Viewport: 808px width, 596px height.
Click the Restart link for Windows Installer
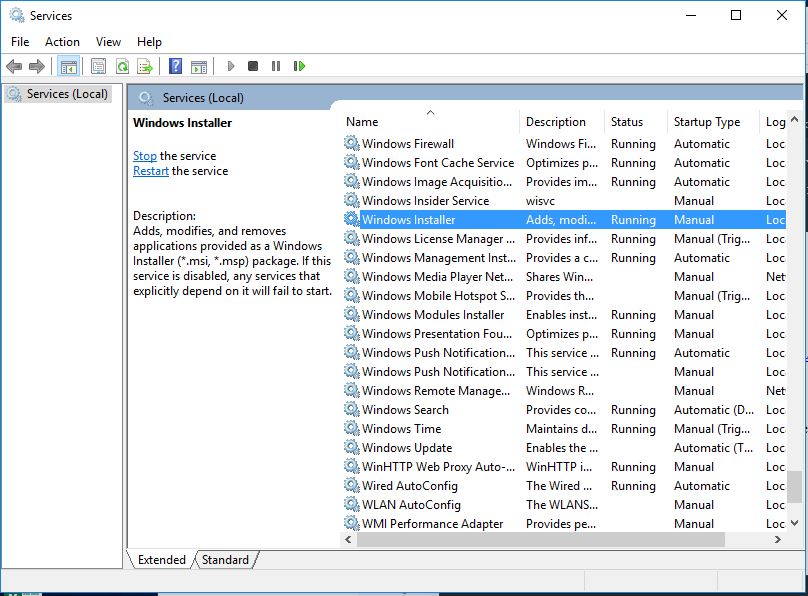pyautogui.click(x=150, y=171)
